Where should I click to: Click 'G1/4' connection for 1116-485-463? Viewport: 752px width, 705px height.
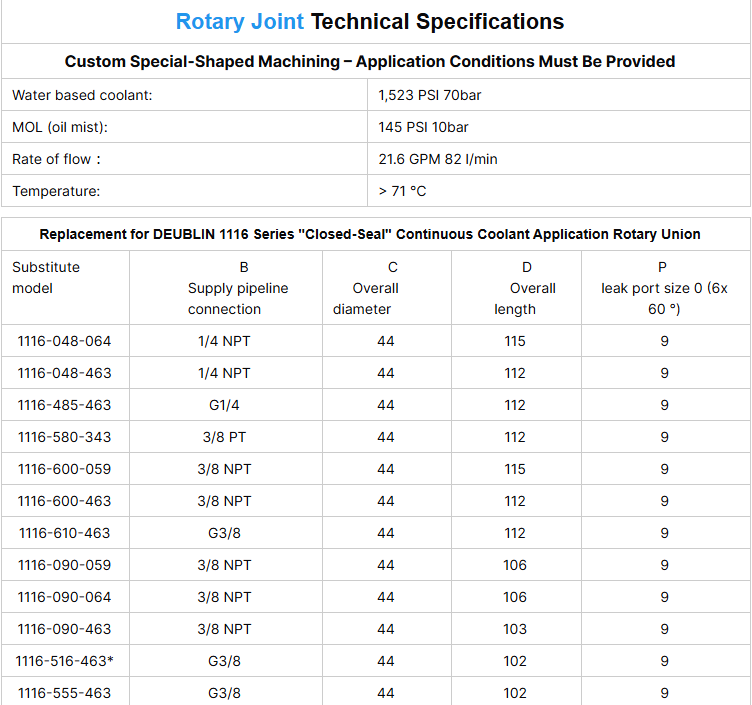(224, 405)
